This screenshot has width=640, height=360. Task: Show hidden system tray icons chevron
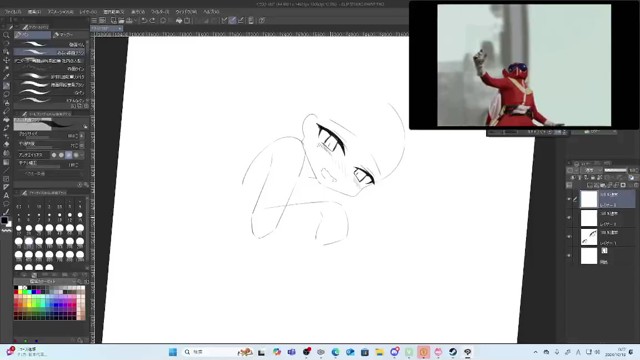[536, 352]
